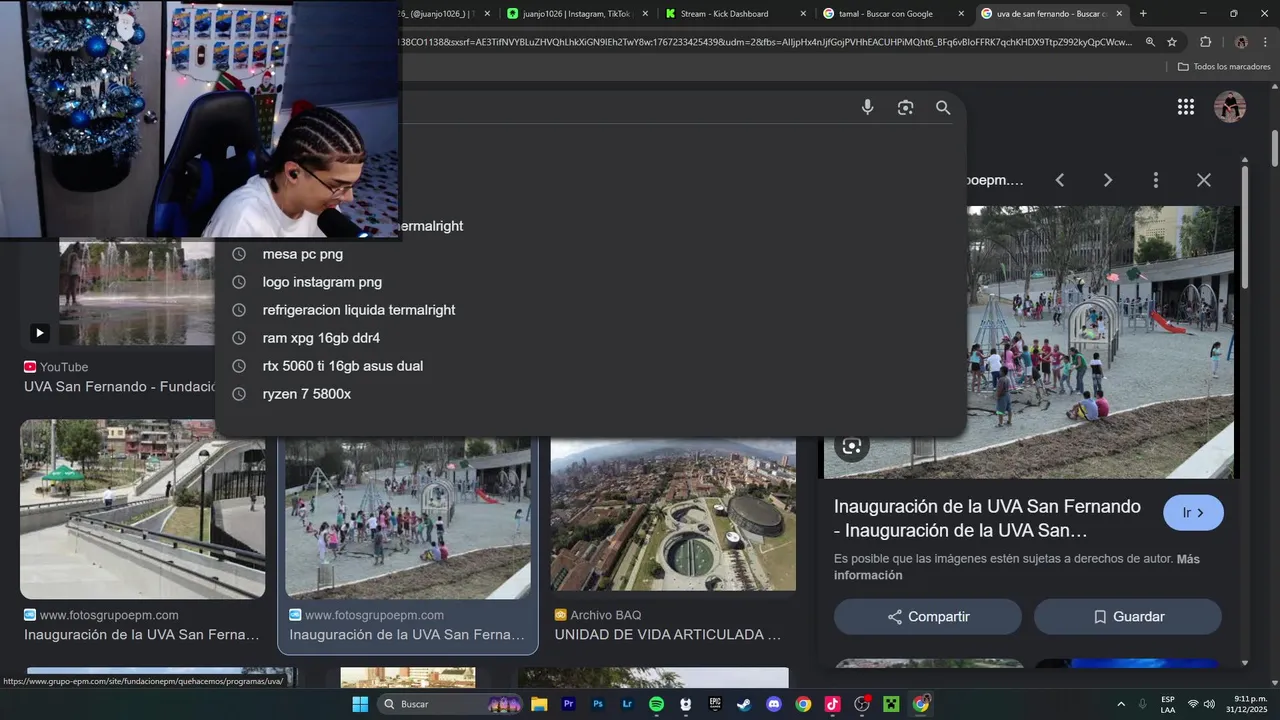Open the Google account avatar menu

click(1230, 107)
